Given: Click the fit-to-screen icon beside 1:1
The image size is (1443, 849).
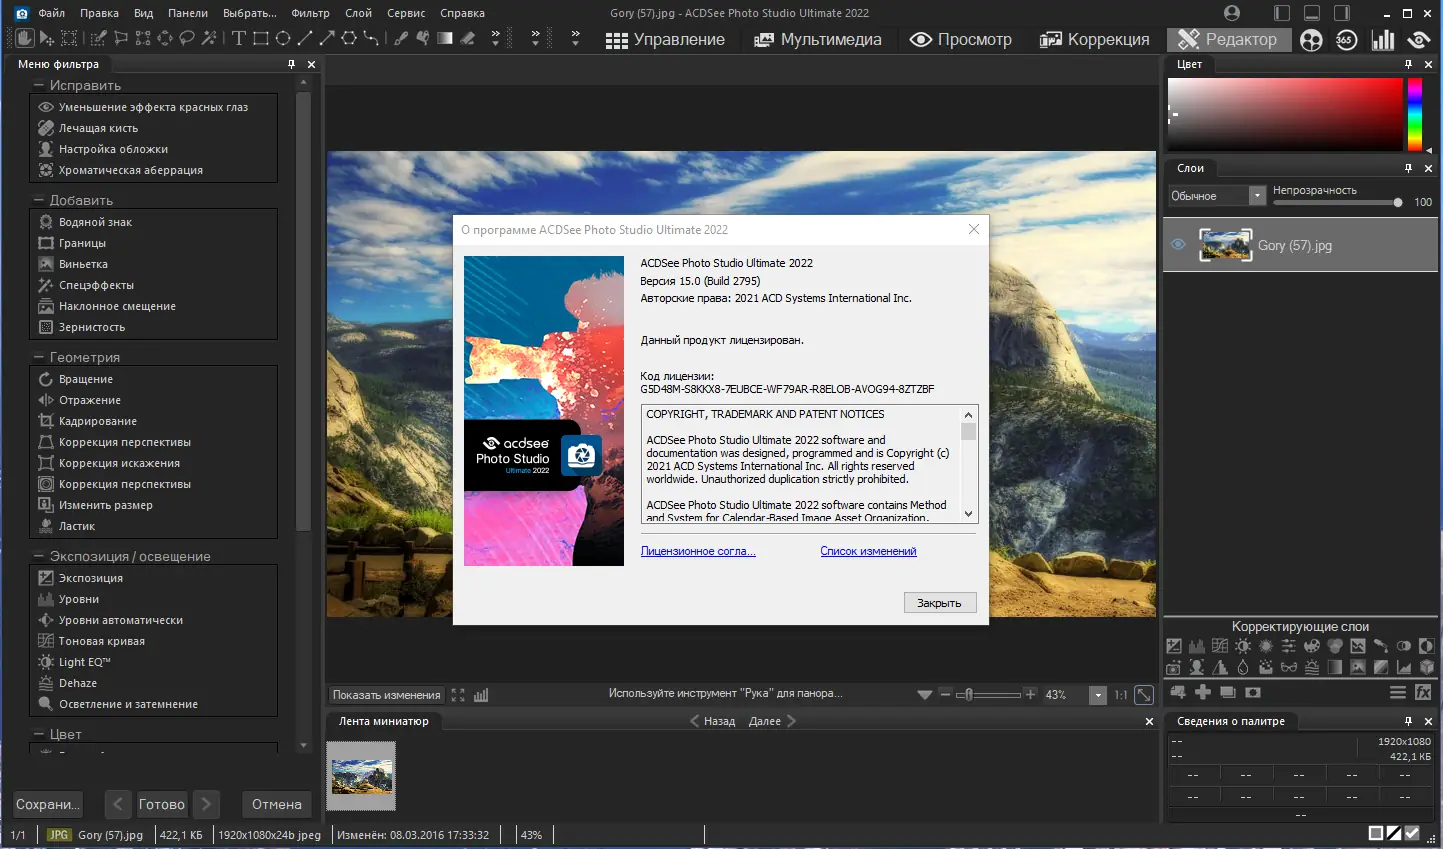Looking at the screenshot, I should [1144, 695].
